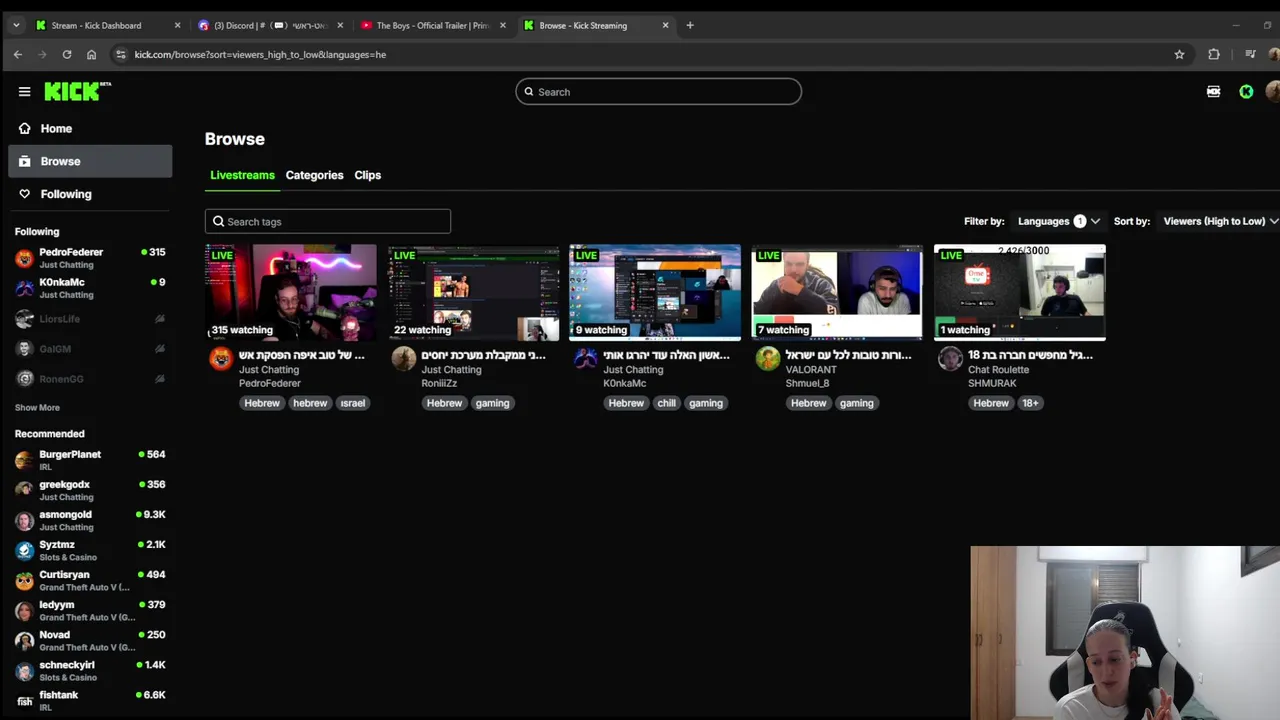Reload the page
This screenshot has width=1280, height=720.
[67, 54]
